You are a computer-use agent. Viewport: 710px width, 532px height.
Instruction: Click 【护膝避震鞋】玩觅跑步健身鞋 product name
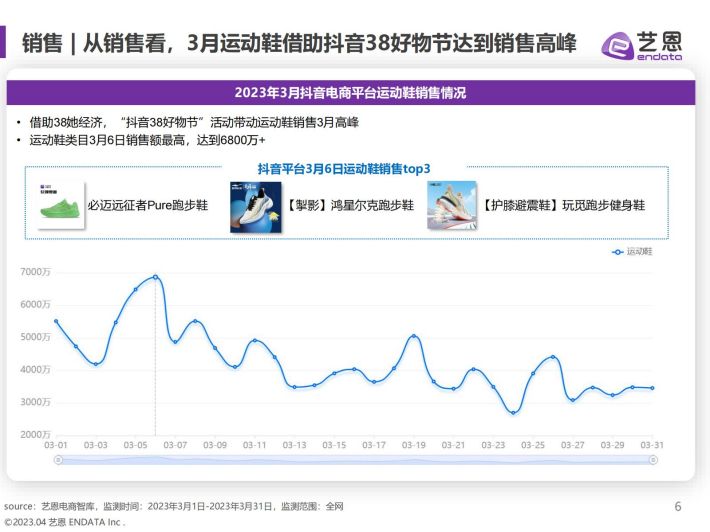pos(562,205)
